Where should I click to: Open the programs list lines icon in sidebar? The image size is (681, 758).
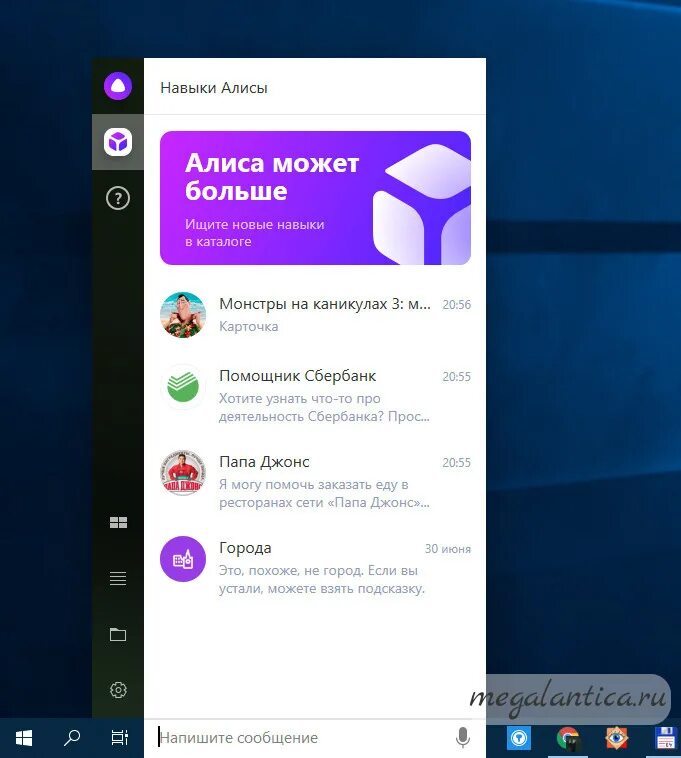point(118,578)
